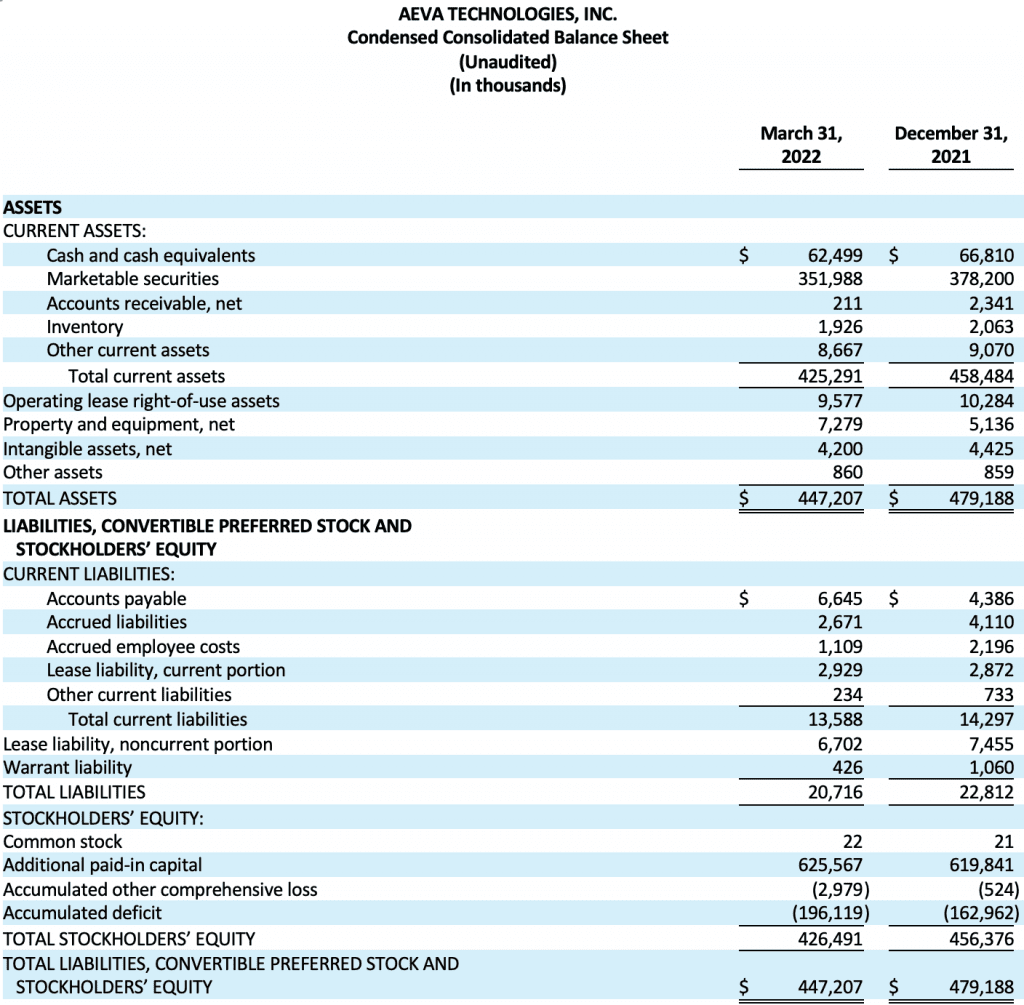Click other current liabilities value 234
This screenshot has width=1024, height=1005.
pos(847,695)
